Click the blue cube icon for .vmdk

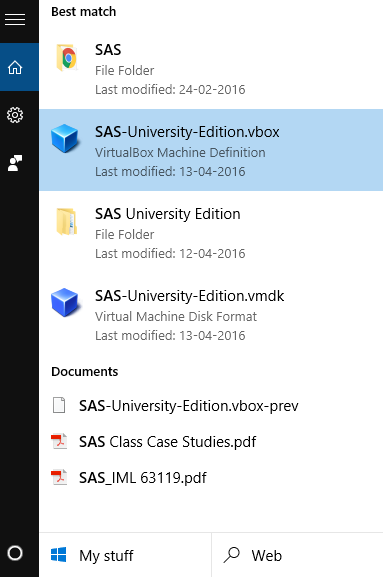(65, 302)
